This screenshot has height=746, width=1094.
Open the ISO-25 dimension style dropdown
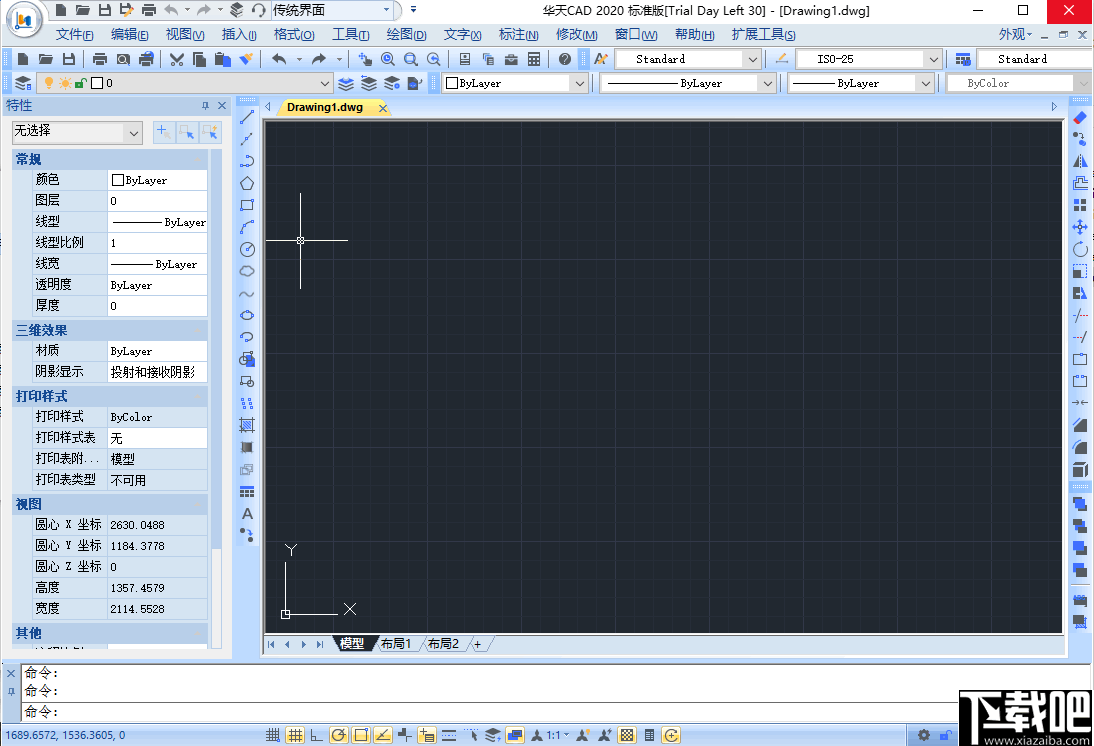pos(869,59)
